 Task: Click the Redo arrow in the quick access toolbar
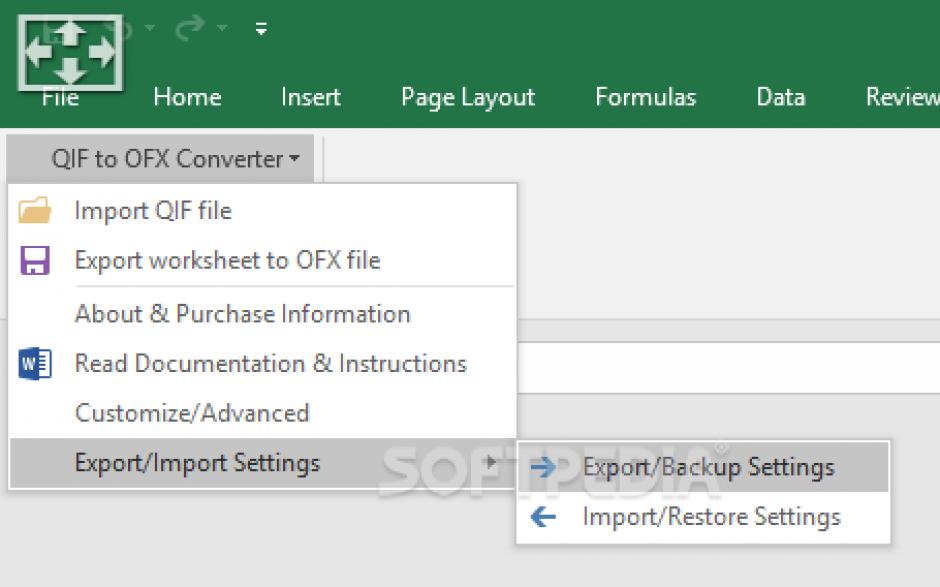click(191, 28)
